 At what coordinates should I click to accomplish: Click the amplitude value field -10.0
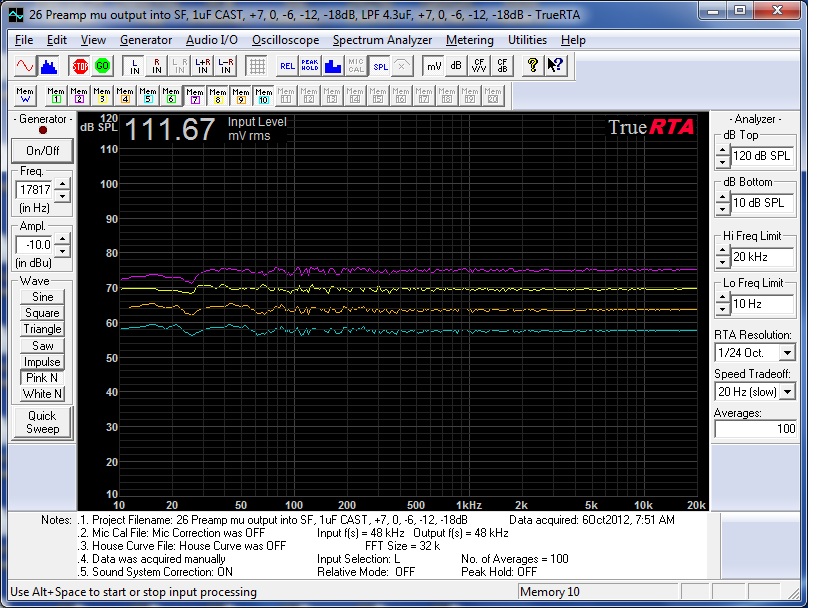tap(36, 245)
